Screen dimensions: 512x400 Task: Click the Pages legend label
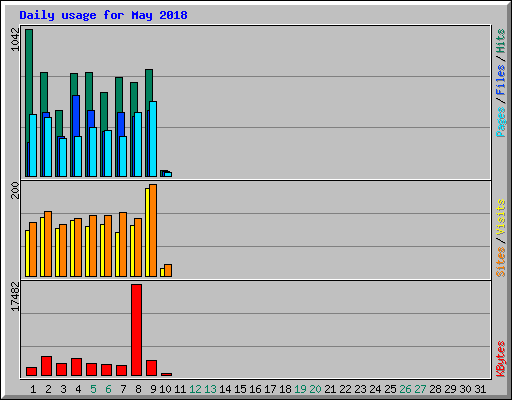[x=501, y=122]
